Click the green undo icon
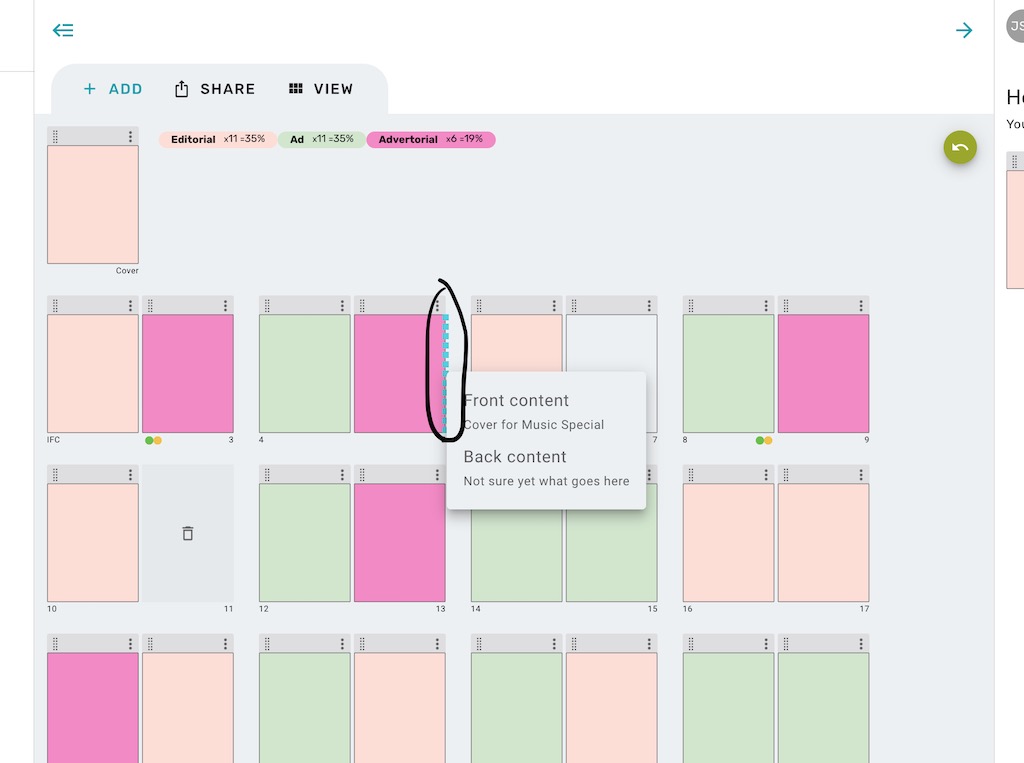The width and height of the screenshot is (1024, 763). [x=959, y=147]
